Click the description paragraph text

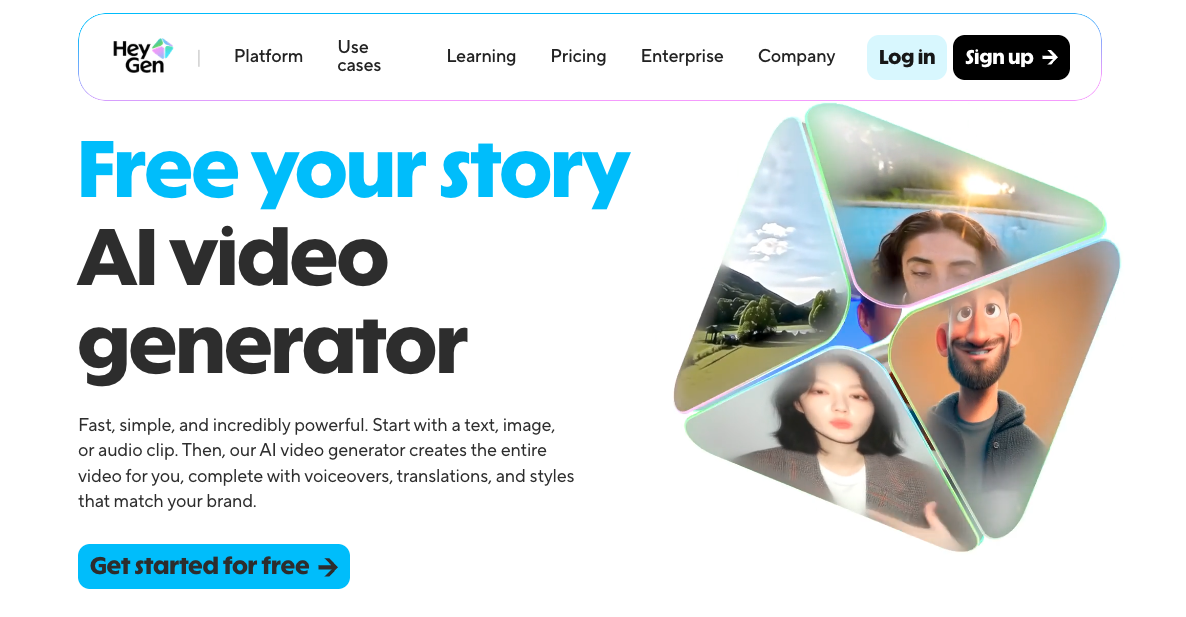[326, 463]
